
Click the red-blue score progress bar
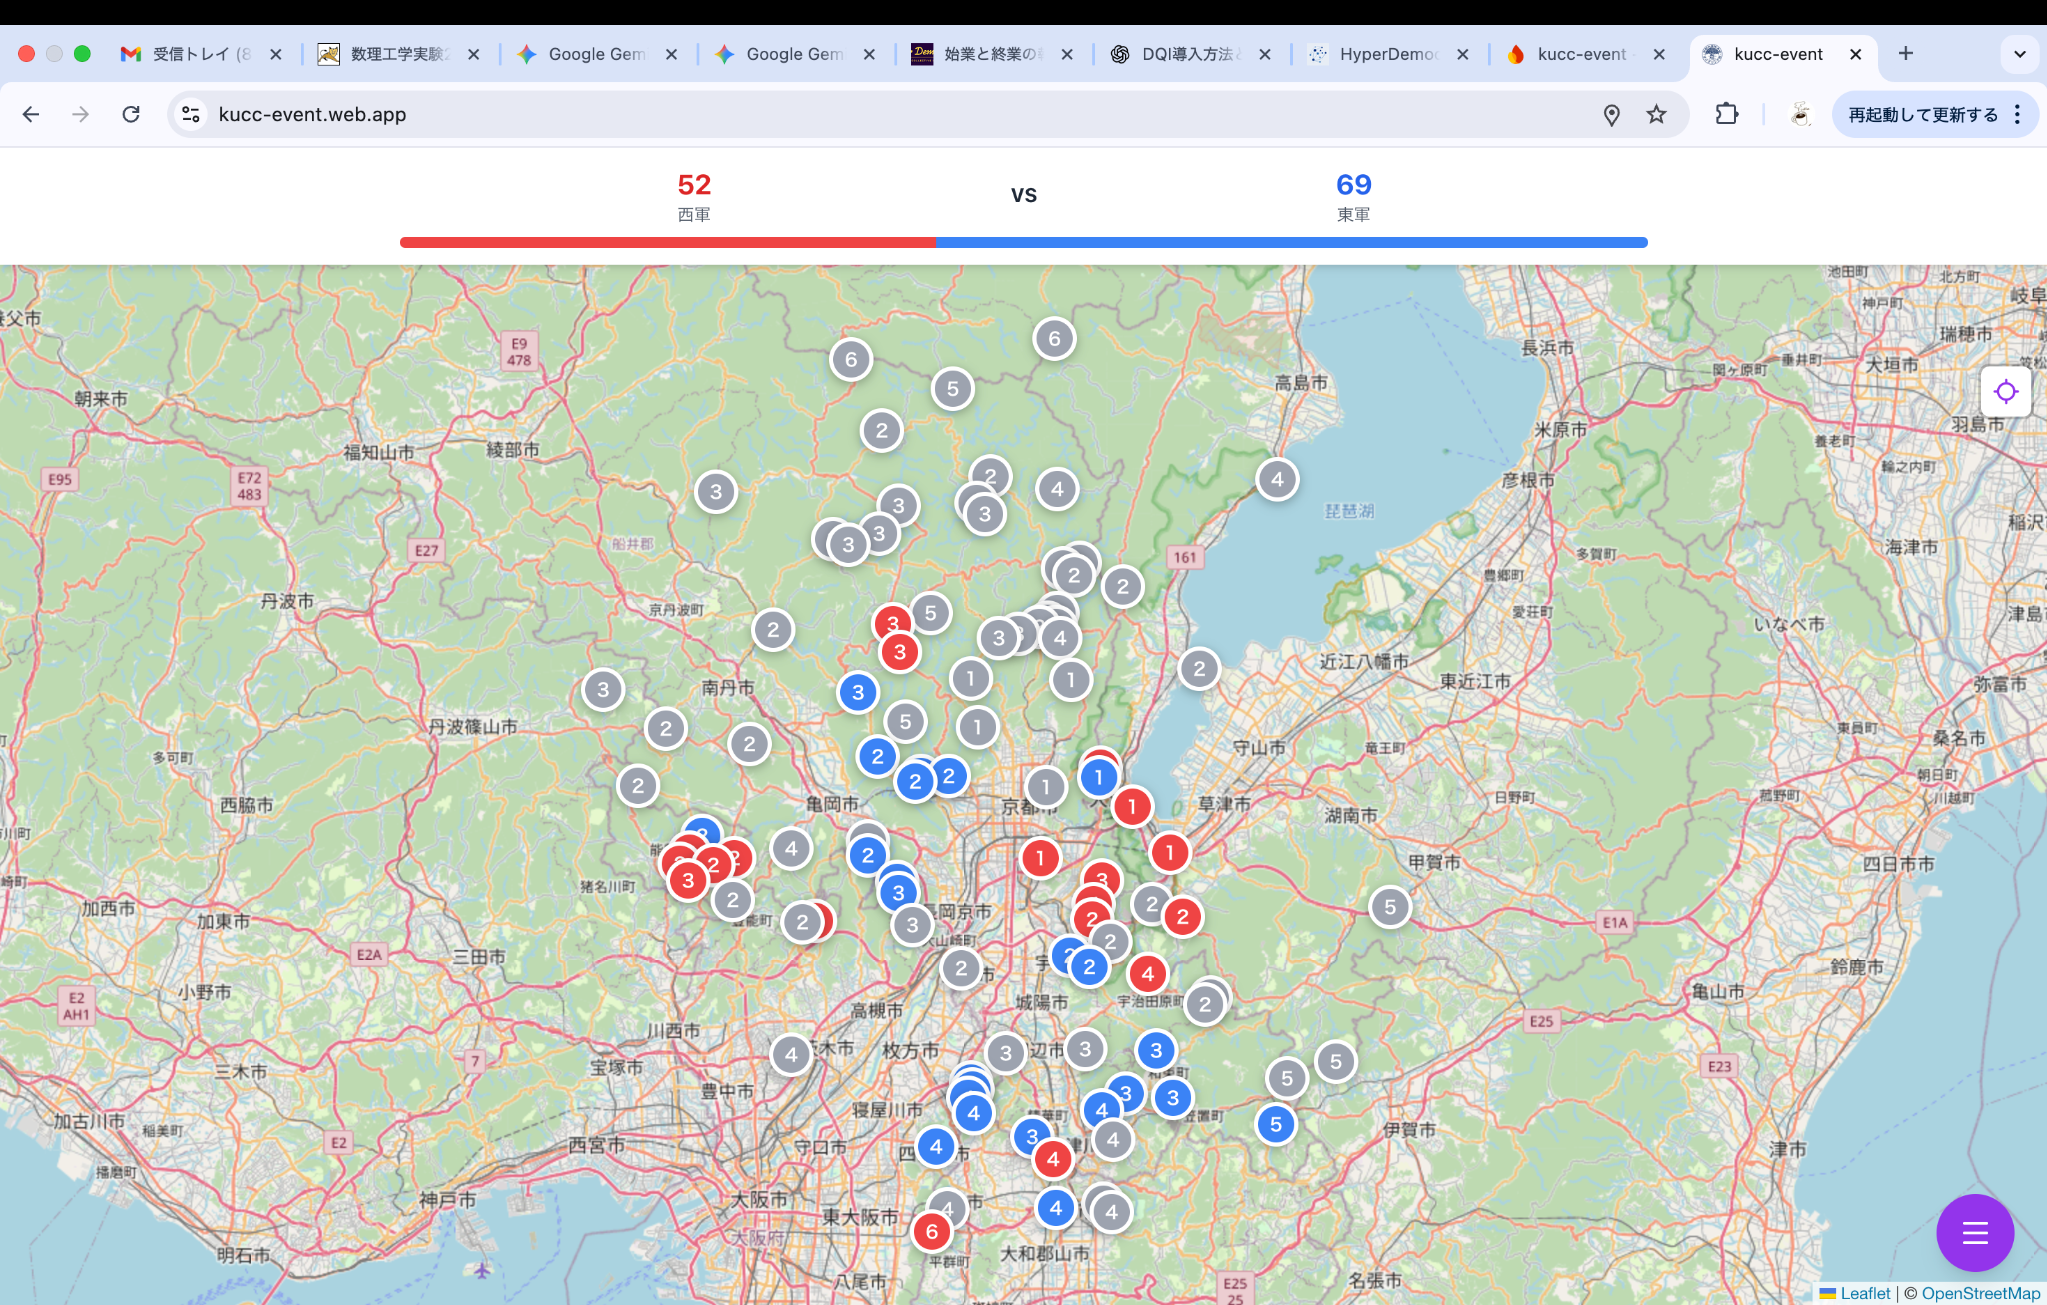coord(1023,242)
